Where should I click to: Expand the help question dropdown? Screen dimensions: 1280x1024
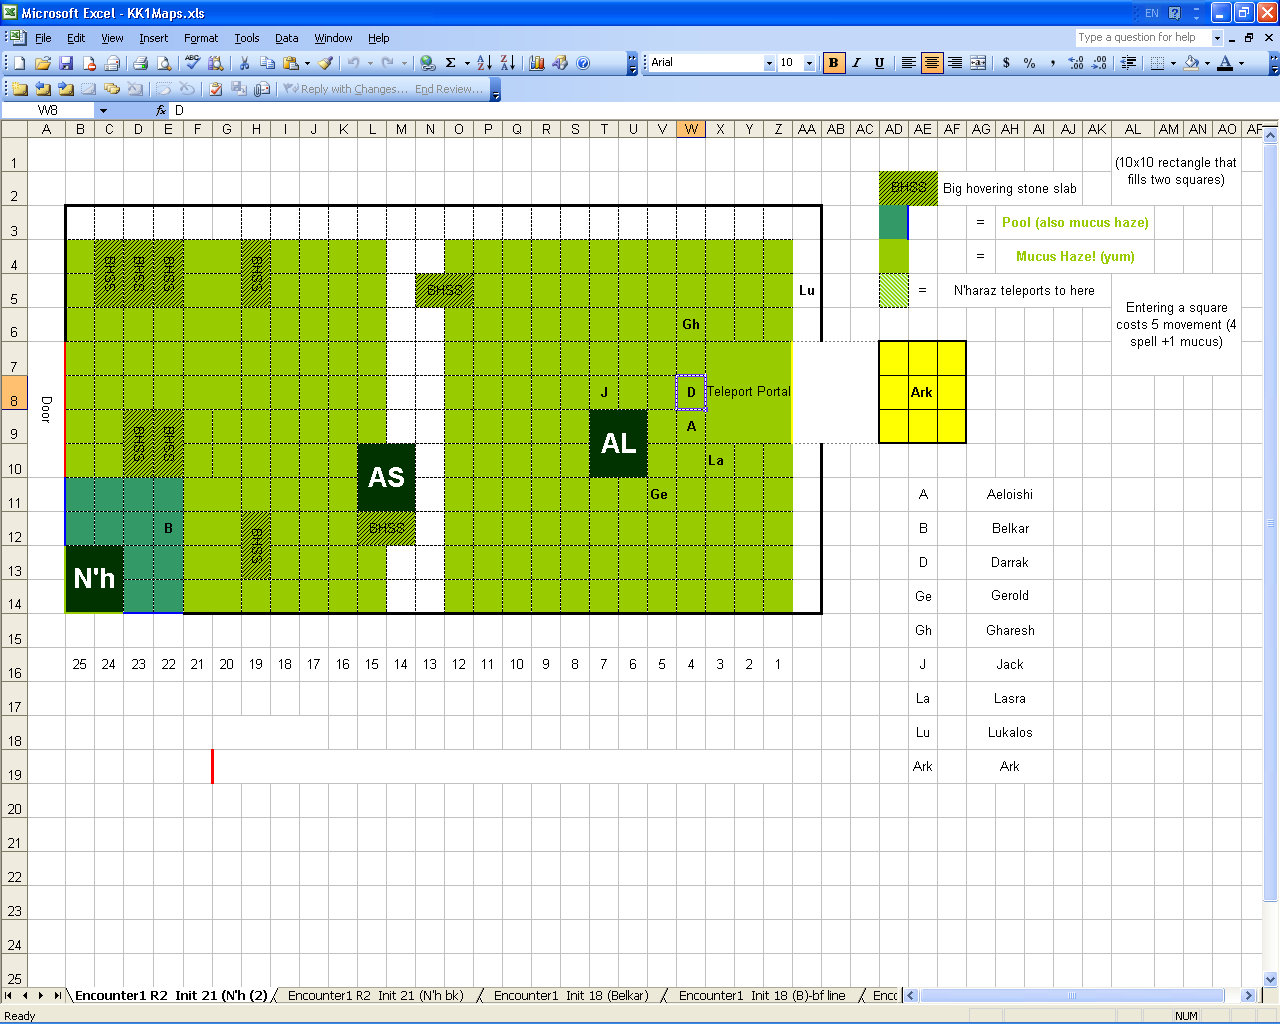1217,38
